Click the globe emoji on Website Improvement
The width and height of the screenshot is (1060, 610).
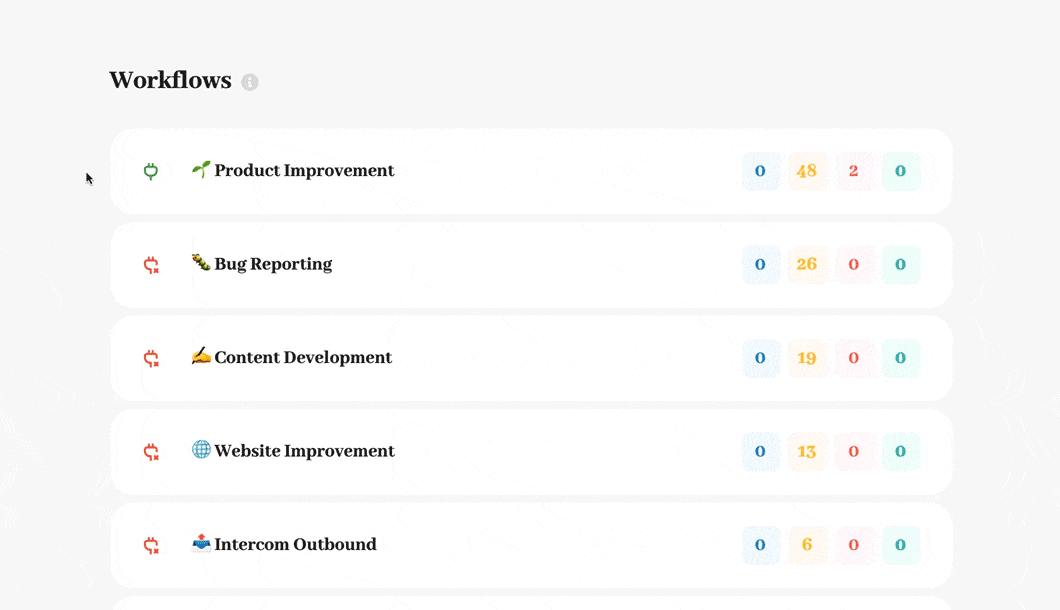[201, 450]
